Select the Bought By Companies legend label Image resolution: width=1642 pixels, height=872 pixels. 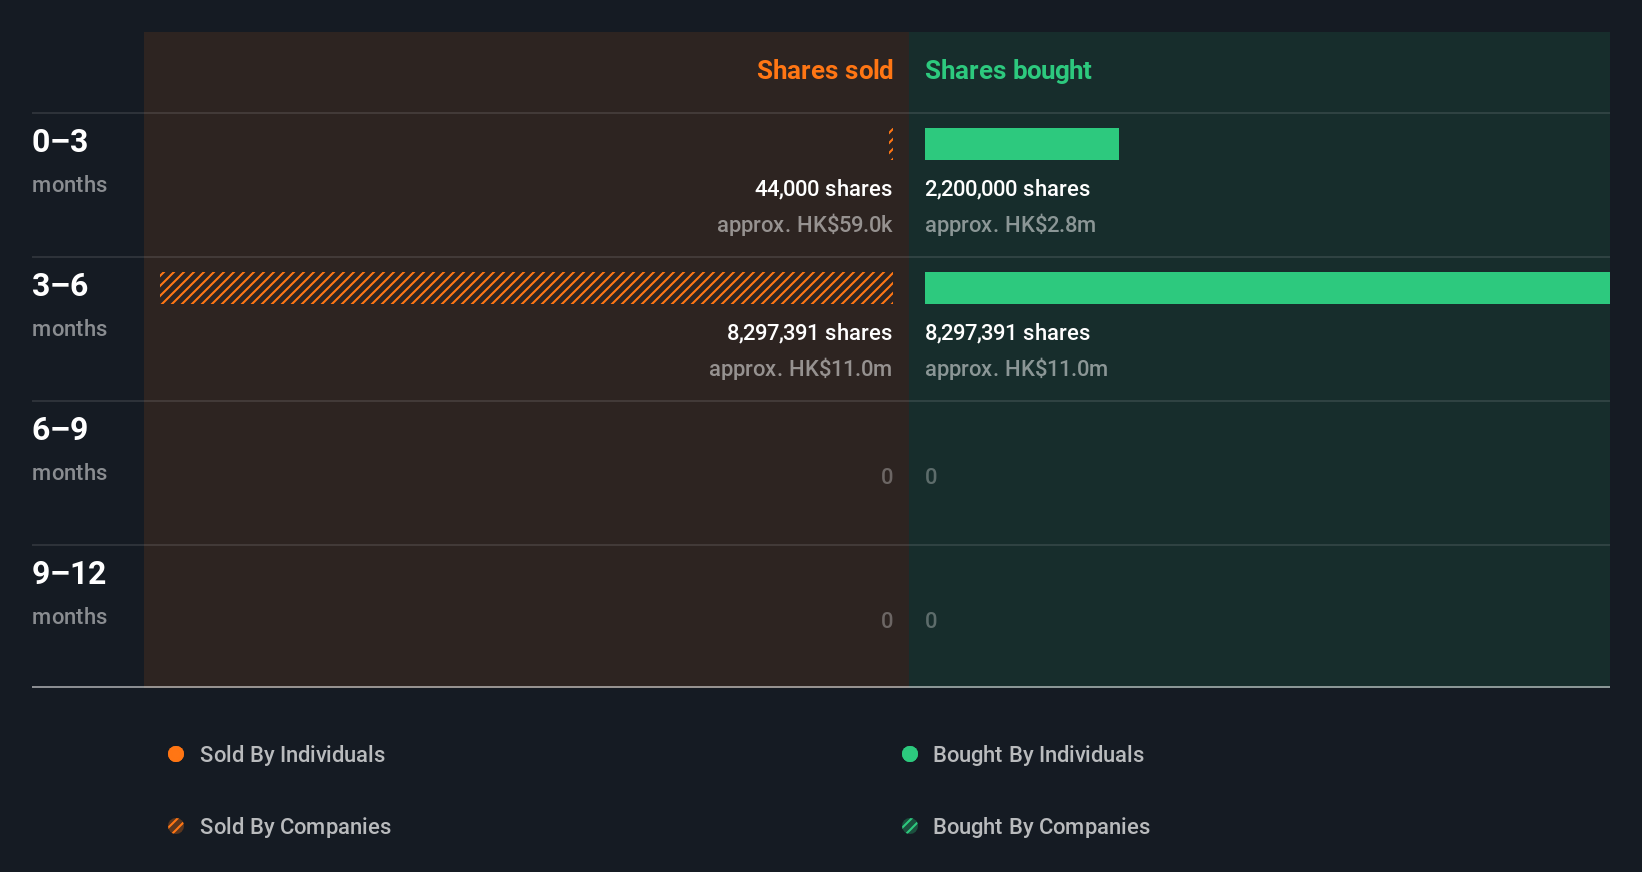coord(1041,827)
